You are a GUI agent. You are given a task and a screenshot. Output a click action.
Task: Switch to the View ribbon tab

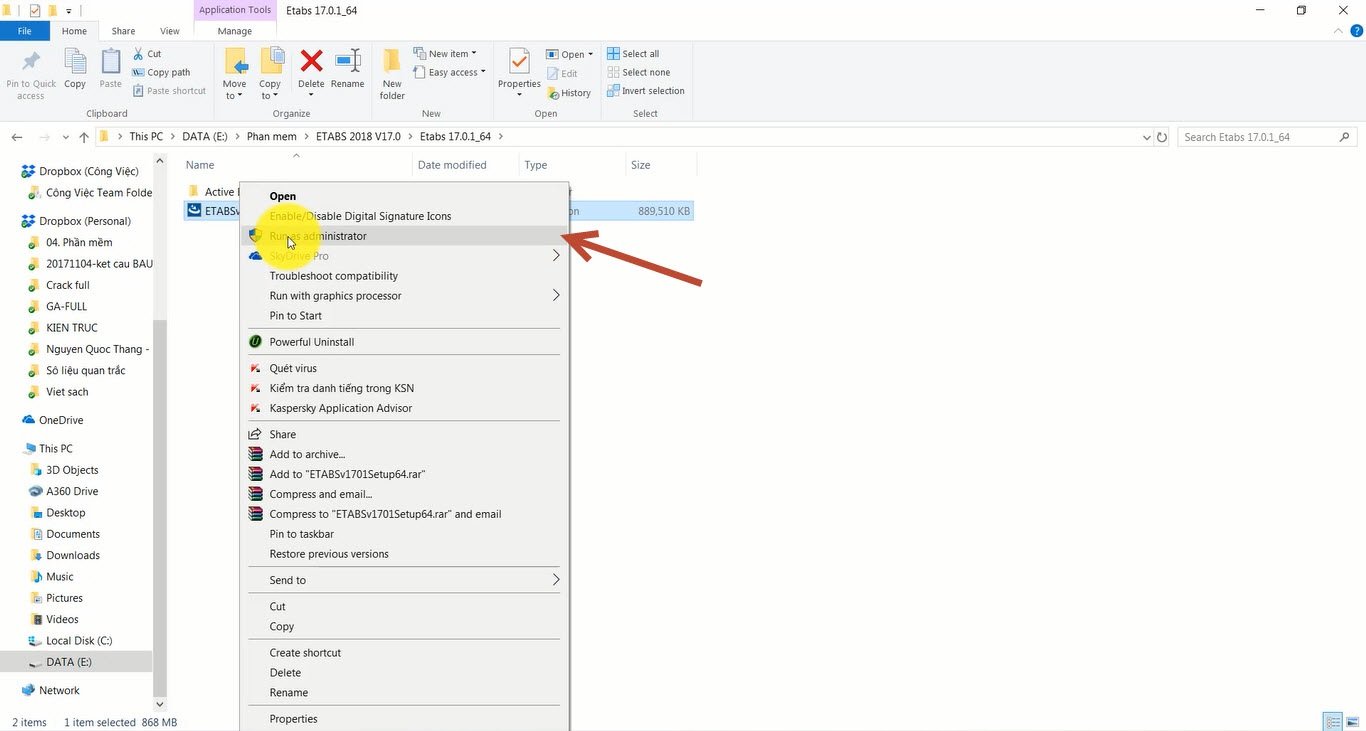coord(170,31)
